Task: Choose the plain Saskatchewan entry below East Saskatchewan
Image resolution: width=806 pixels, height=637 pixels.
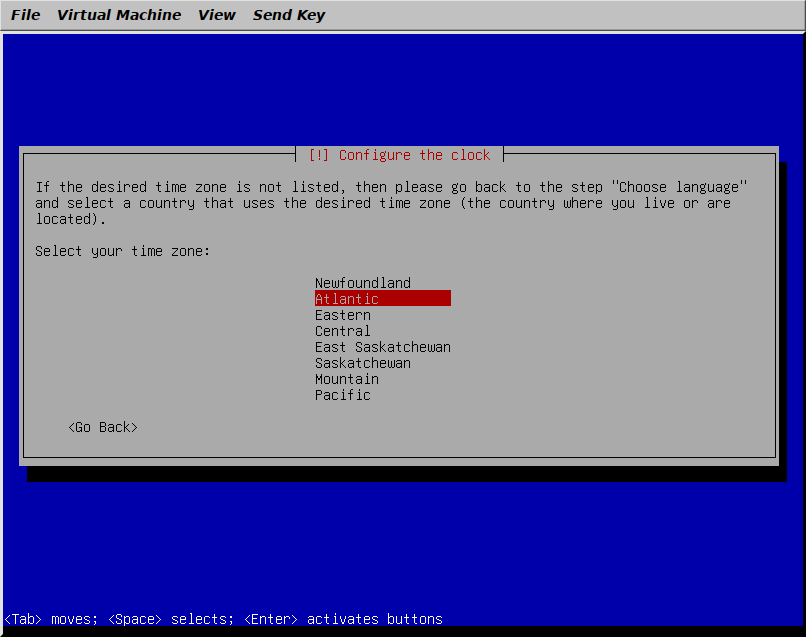Action: (362, 363)
